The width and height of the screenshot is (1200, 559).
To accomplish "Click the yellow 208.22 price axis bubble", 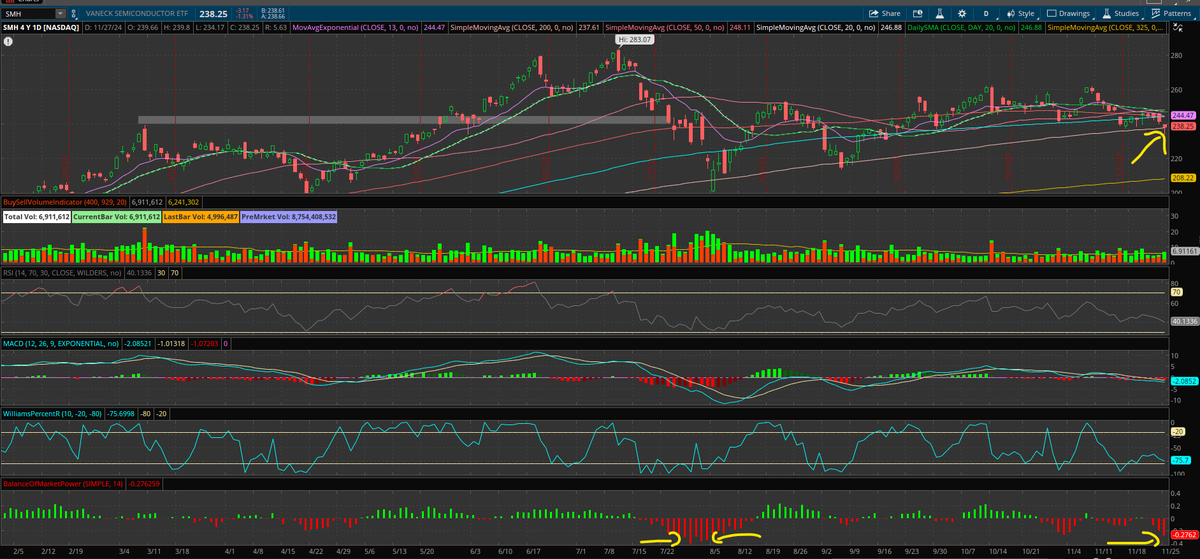I will coord(1183,179).
